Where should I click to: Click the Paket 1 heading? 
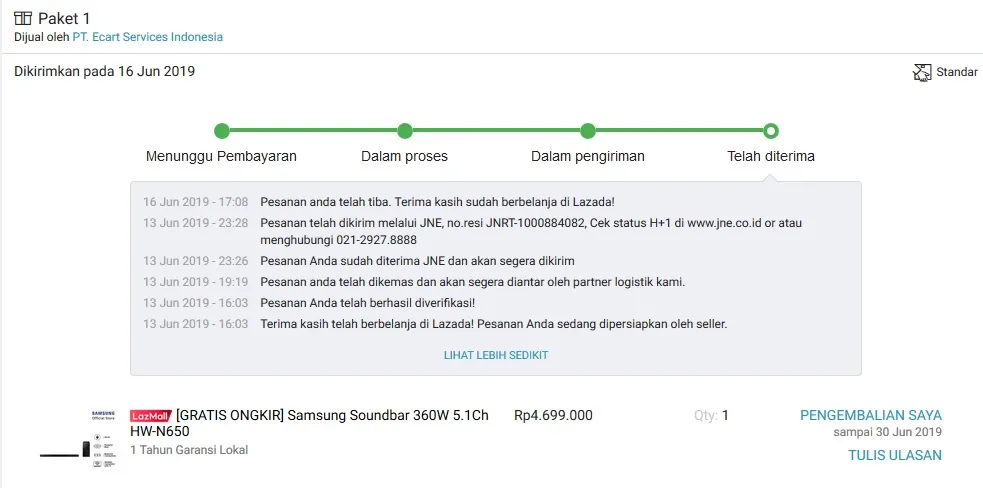[x=64, y=18]
